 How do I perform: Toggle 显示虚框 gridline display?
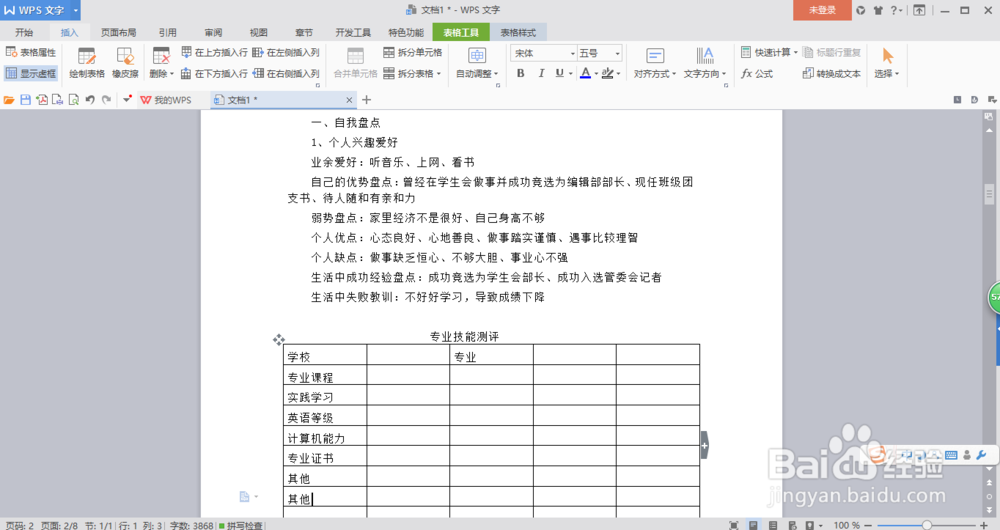coord(31,73)
